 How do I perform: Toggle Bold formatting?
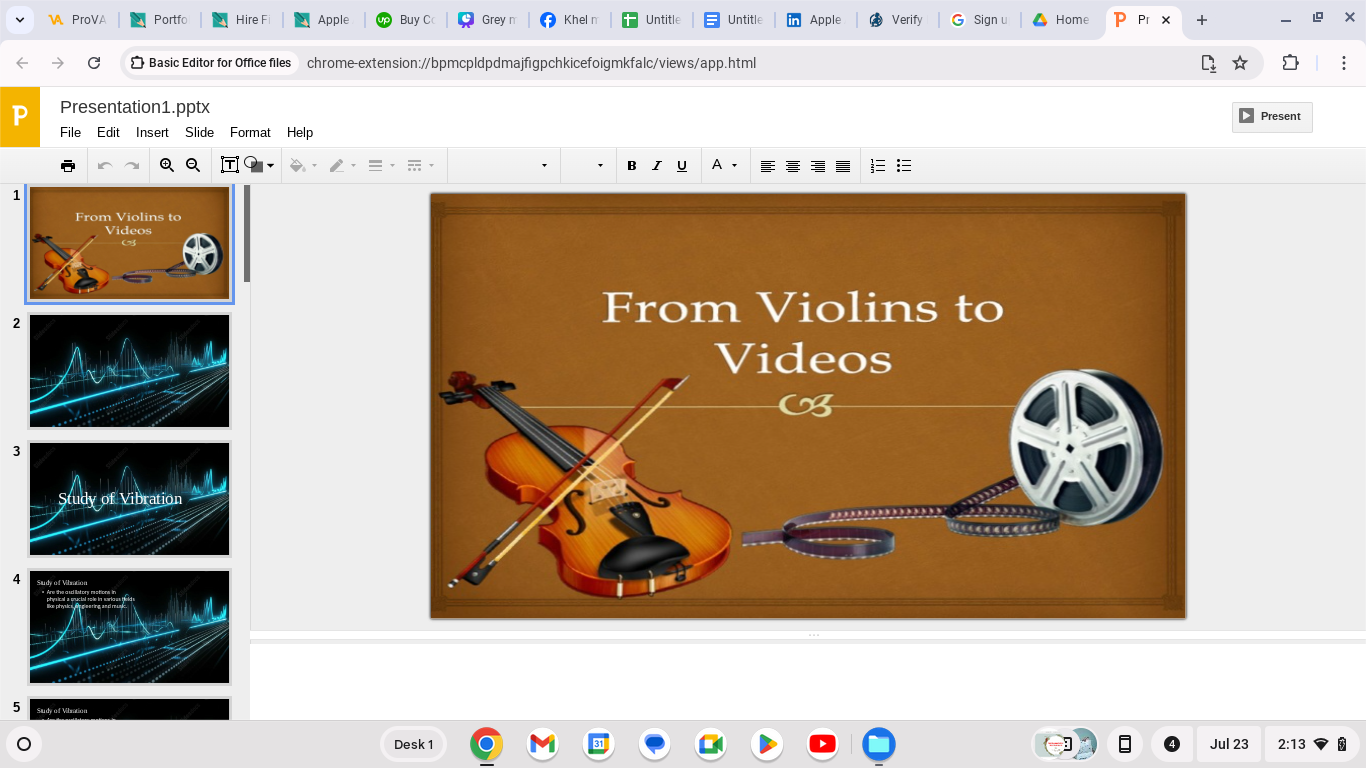[x=632, y=166]
